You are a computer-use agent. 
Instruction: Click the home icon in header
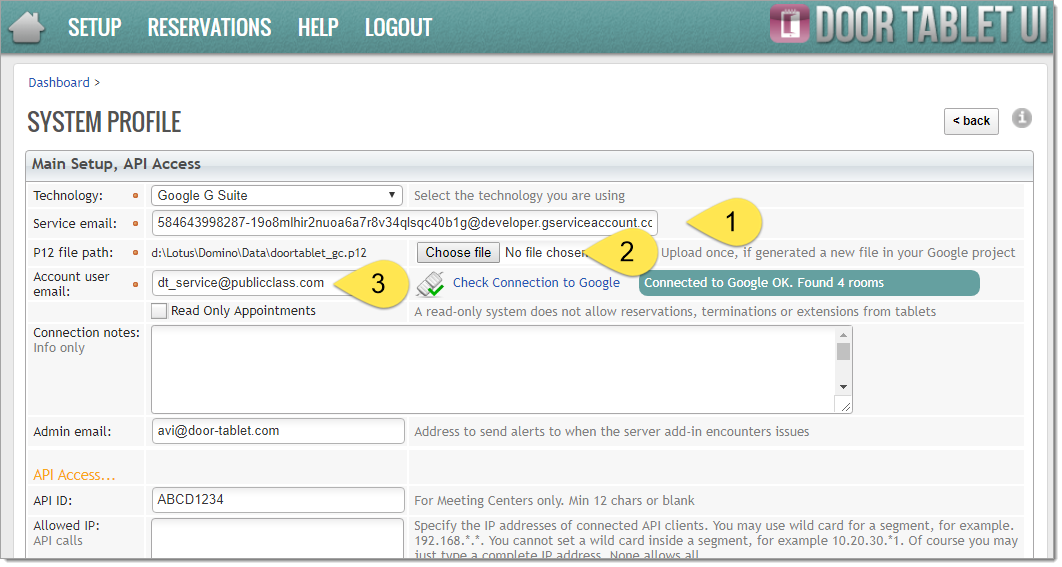pos(27,27)
